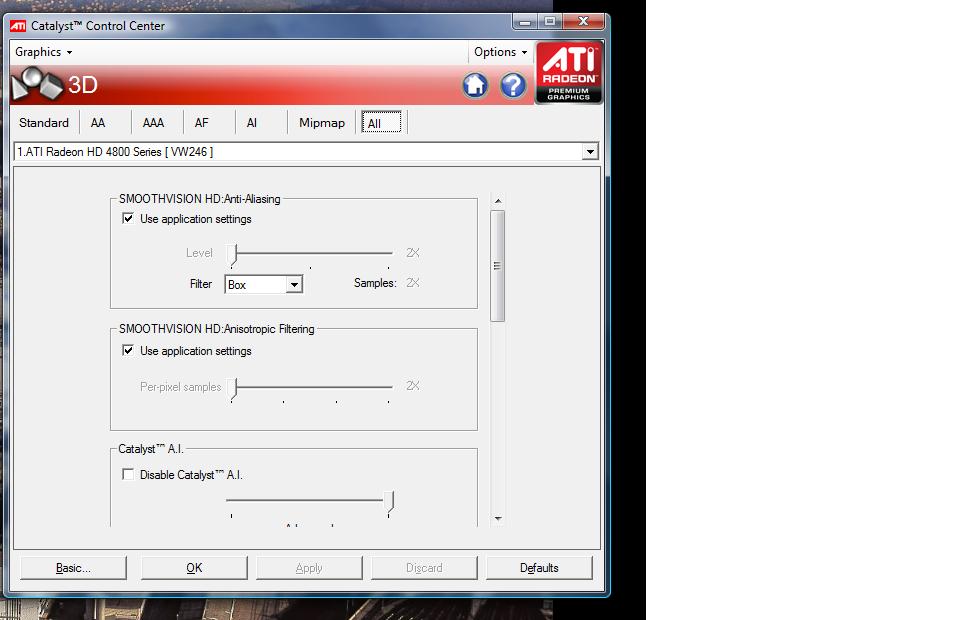Switch to the AA tab
This screenshot has height=620, width=960.
[x=98, y=122]
